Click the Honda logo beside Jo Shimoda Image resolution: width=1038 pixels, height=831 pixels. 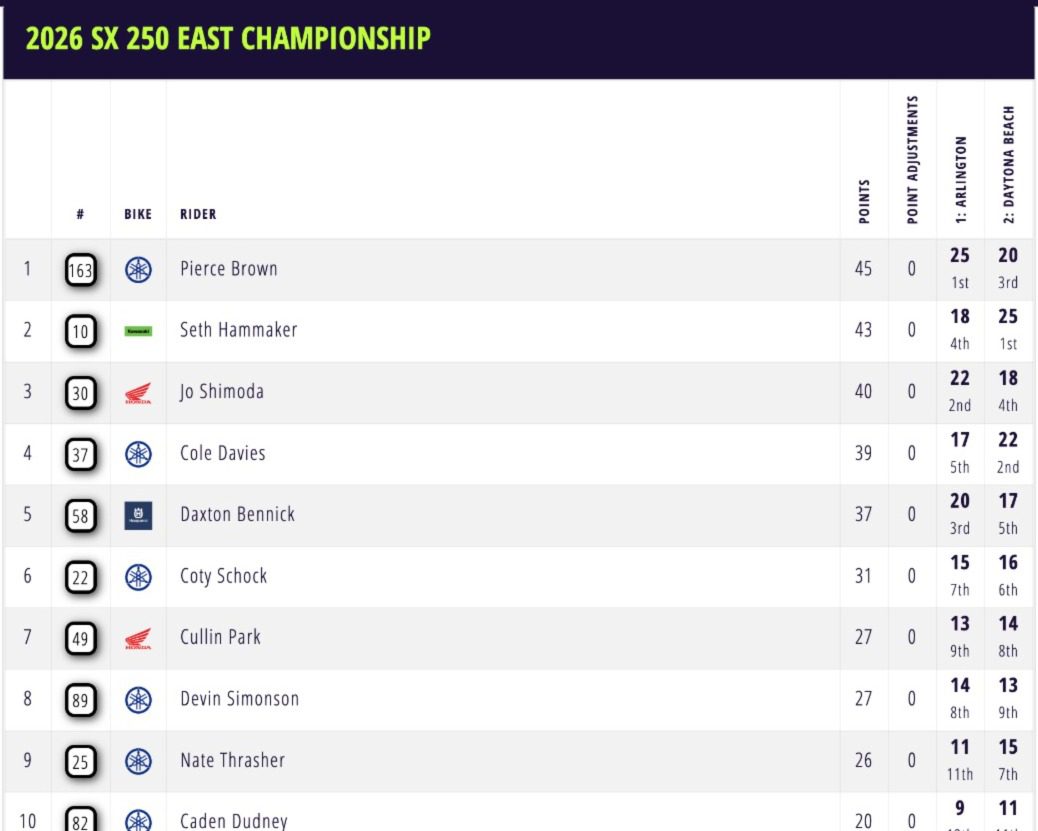138,393
